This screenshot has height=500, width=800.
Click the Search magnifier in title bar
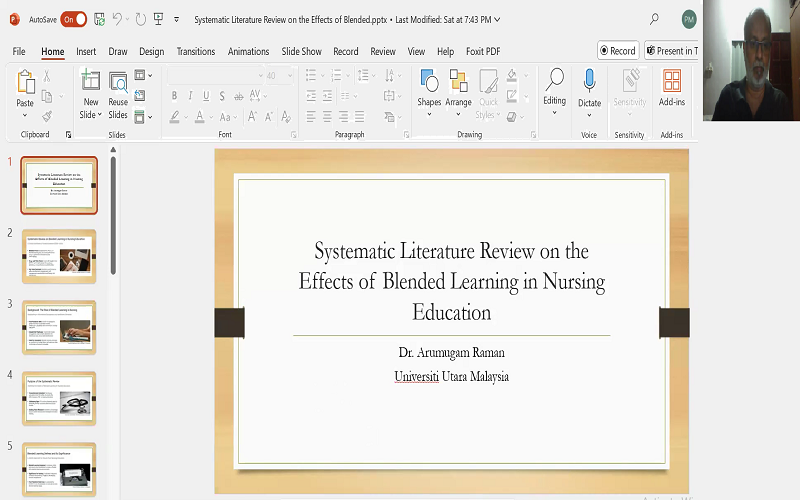tap(654, 19)
